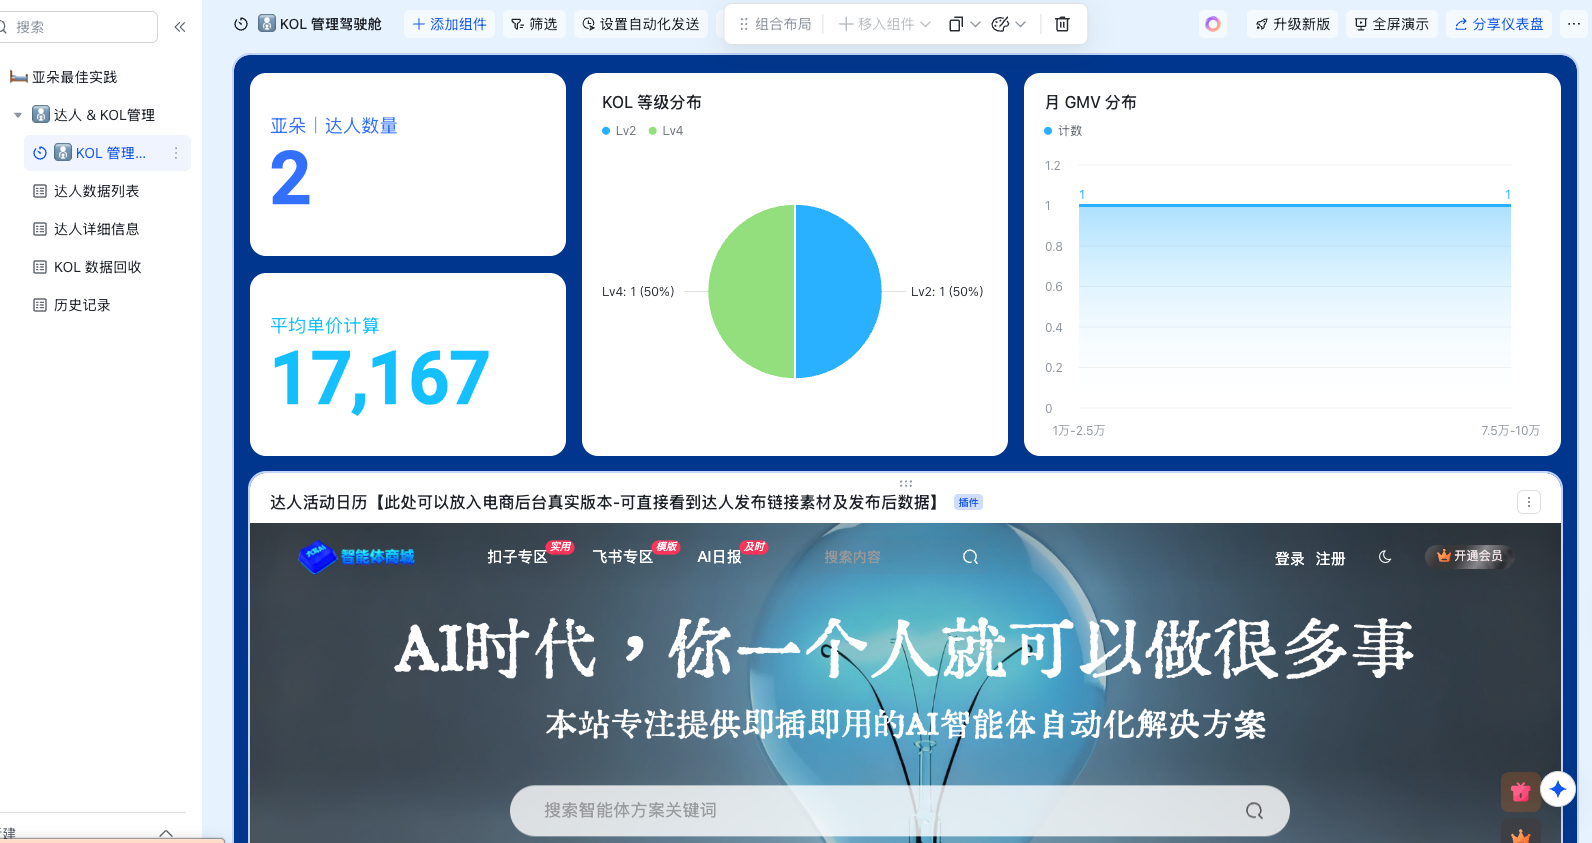Toggle Lv4 legend in KOL 等级分布
Screen dimensions: 1592x843
pos(666,131)
